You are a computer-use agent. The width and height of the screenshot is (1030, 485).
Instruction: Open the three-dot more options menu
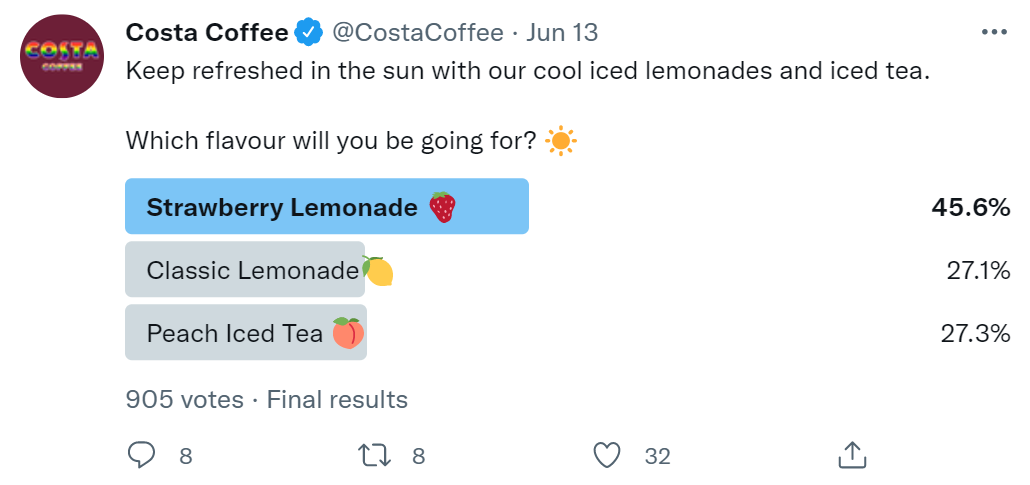994,32
